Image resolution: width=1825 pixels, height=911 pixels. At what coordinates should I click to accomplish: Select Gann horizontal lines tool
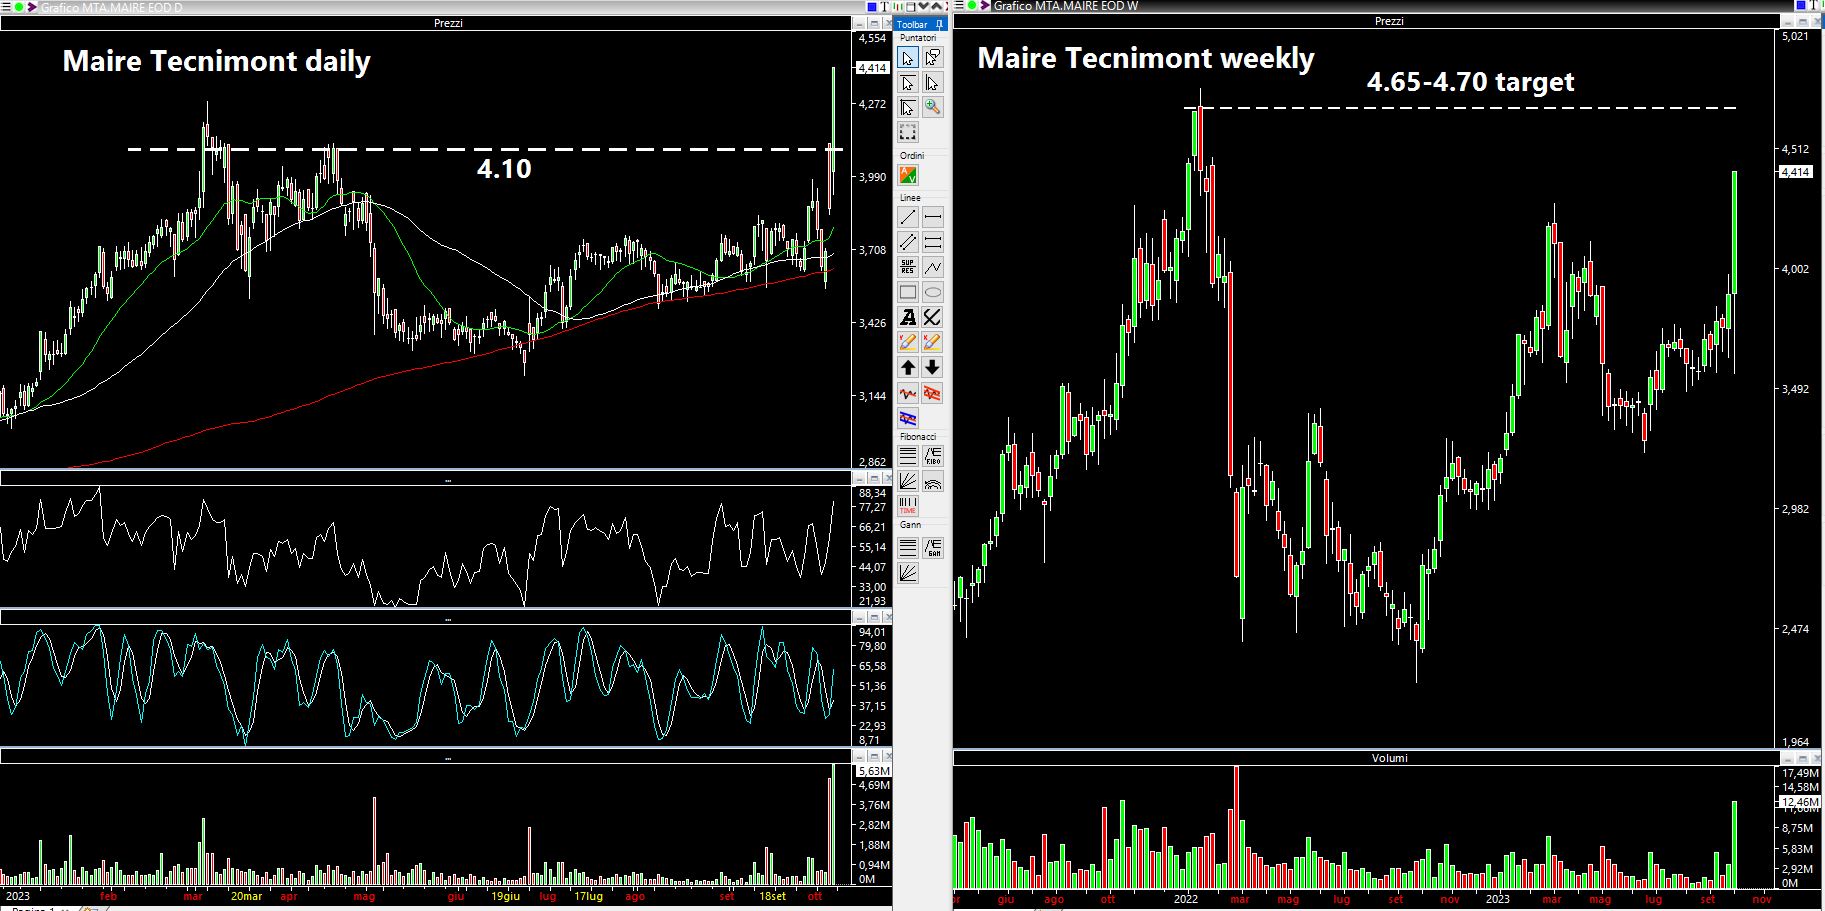coord(908,547)
